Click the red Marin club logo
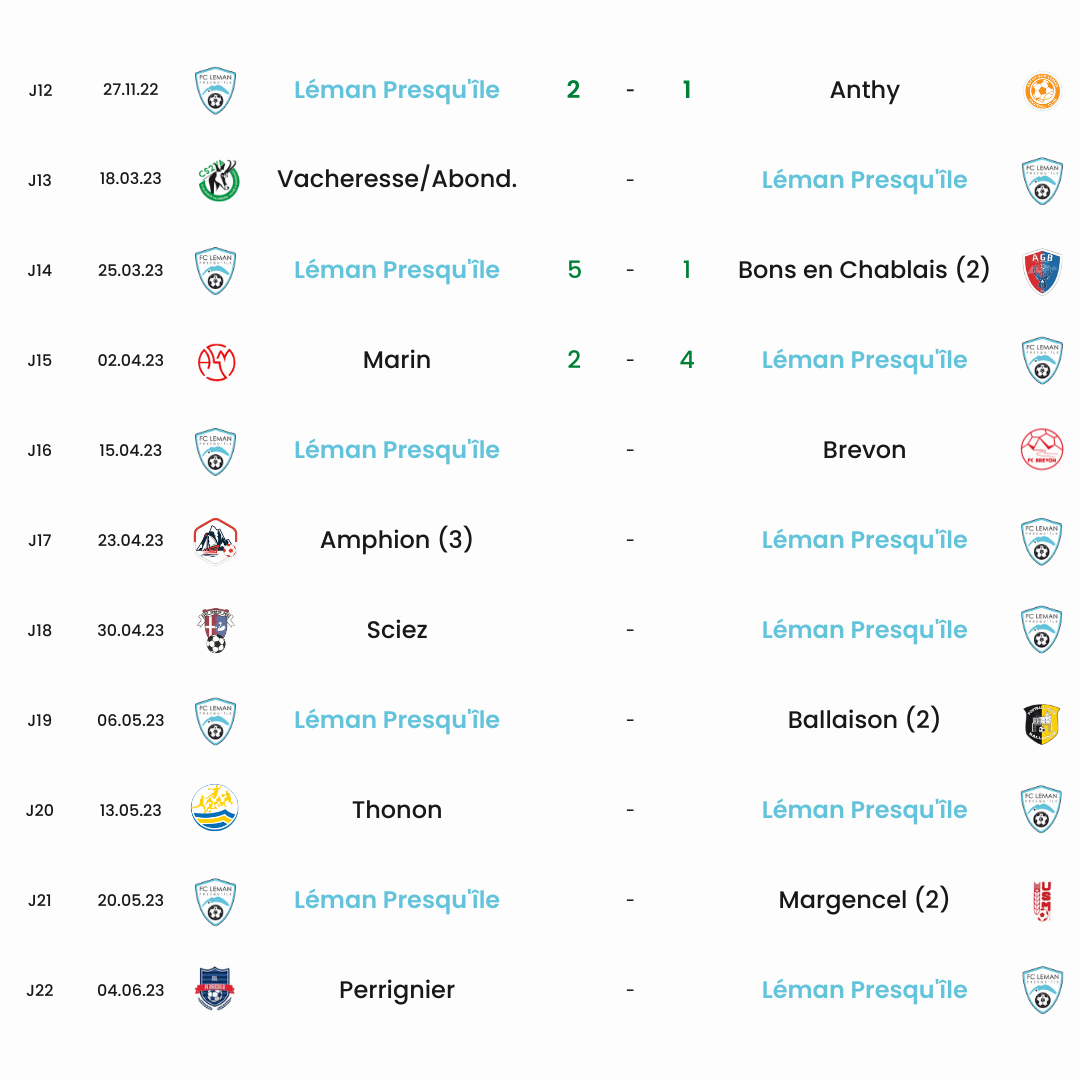Image resolution: width=1080 pixels, height=1080 pixels. point(216,361)
